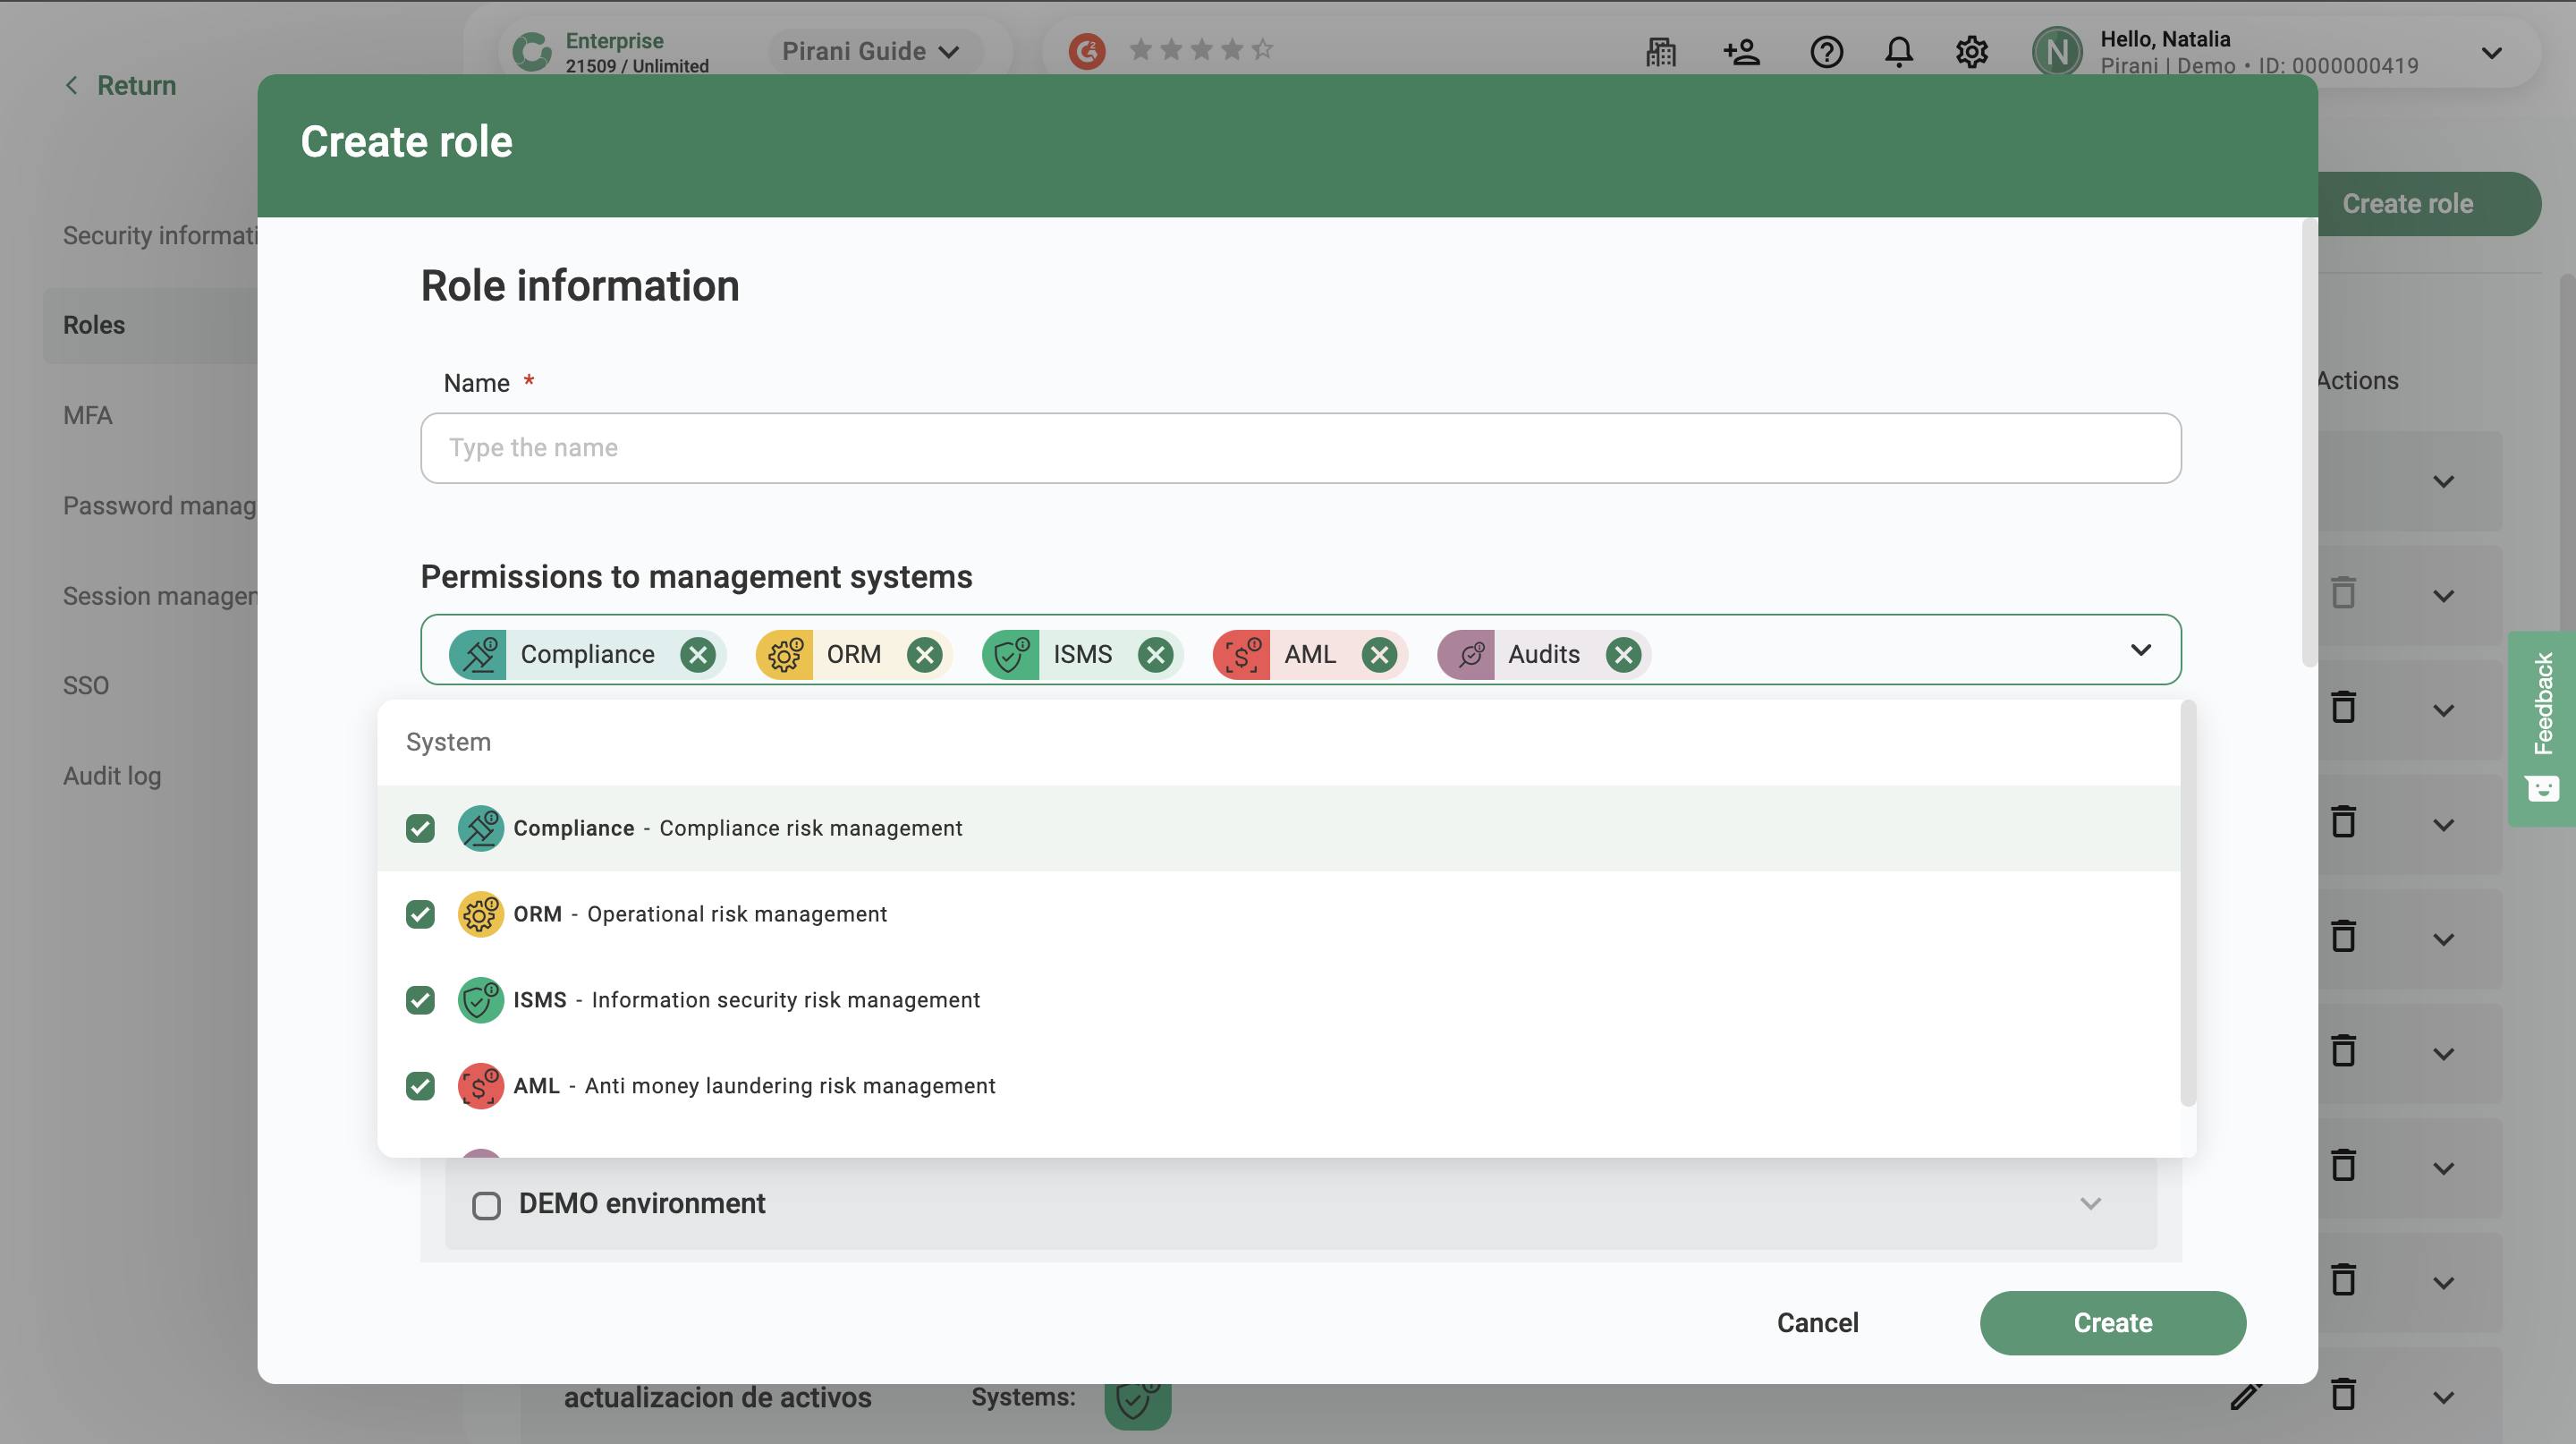Click the green Create button
This screenshot has width=2576, height=1444.
pyautogui.click(x=2112, y=1322)
